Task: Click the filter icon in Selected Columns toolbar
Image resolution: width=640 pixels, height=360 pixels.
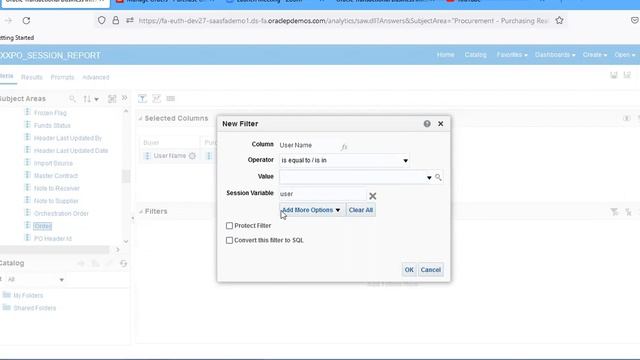Action: point(142,98)
